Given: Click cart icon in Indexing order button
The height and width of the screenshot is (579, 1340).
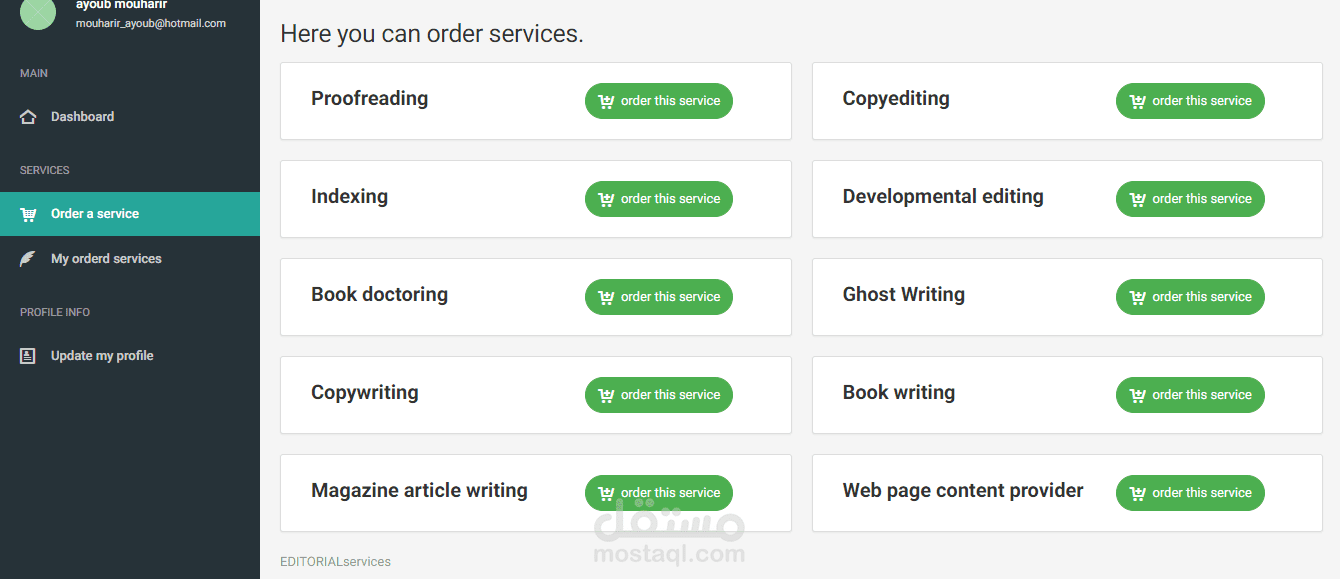Looking at the screenshot, I should pyautogui.click(x=606, y=199).
